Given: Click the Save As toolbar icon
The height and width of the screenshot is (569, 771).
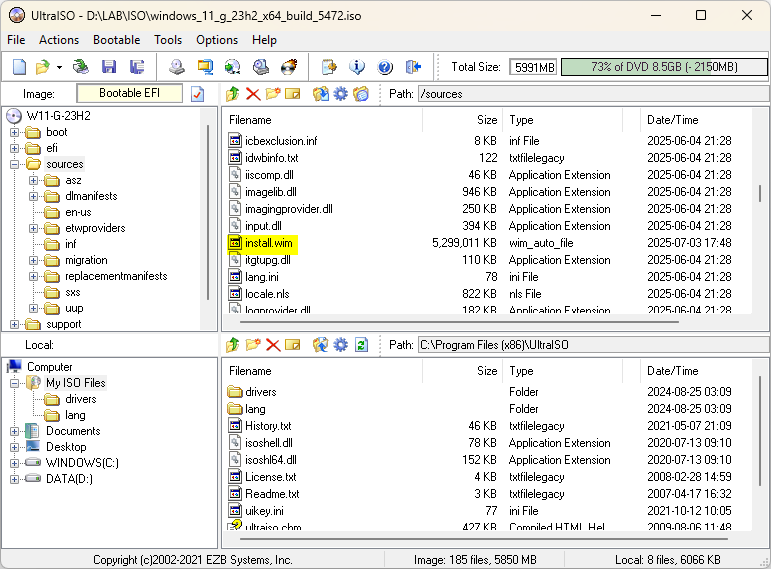Looking at the screenshot, I should click(x=137, y=66).
